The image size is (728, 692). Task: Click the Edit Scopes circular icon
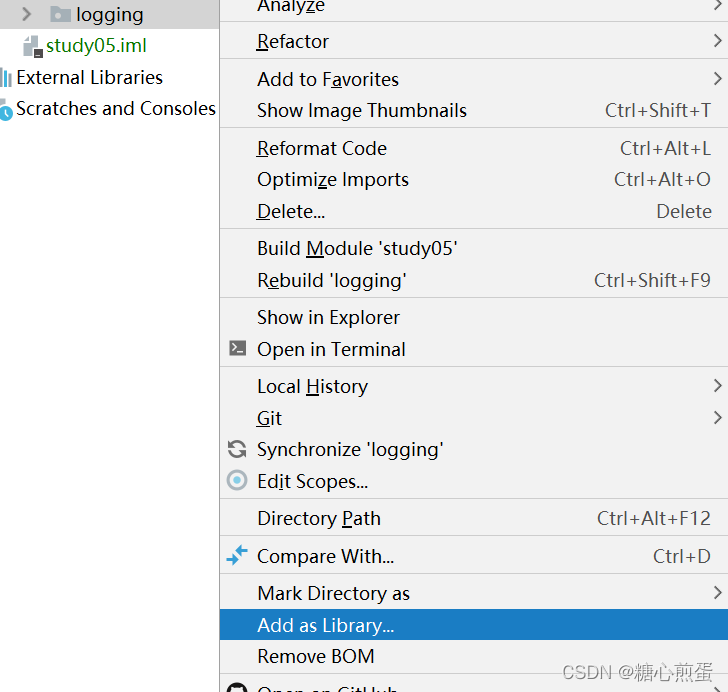[x=237, y=480]
